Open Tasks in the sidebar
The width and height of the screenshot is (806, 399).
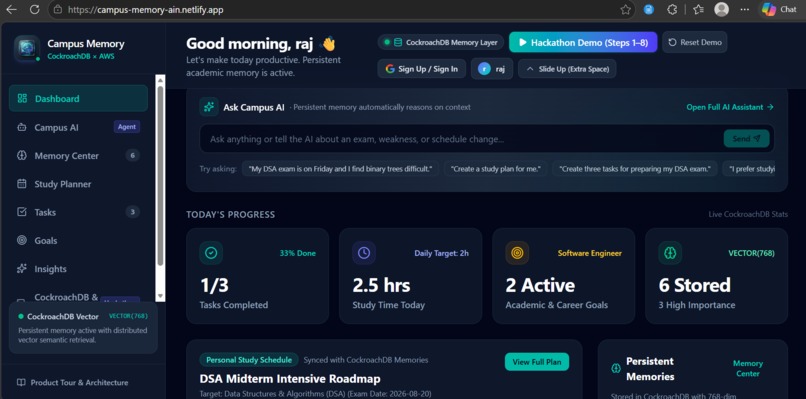click(x=78, y=212)
